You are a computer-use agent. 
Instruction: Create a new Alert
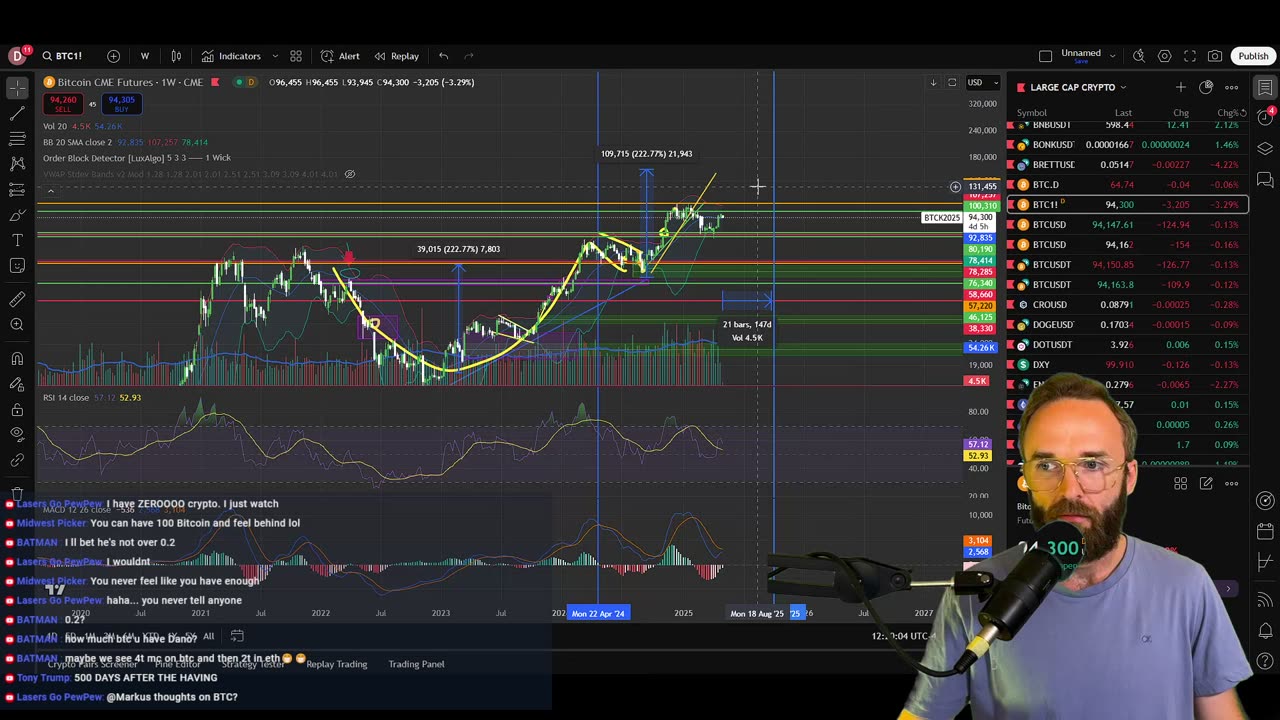point(340,56)
